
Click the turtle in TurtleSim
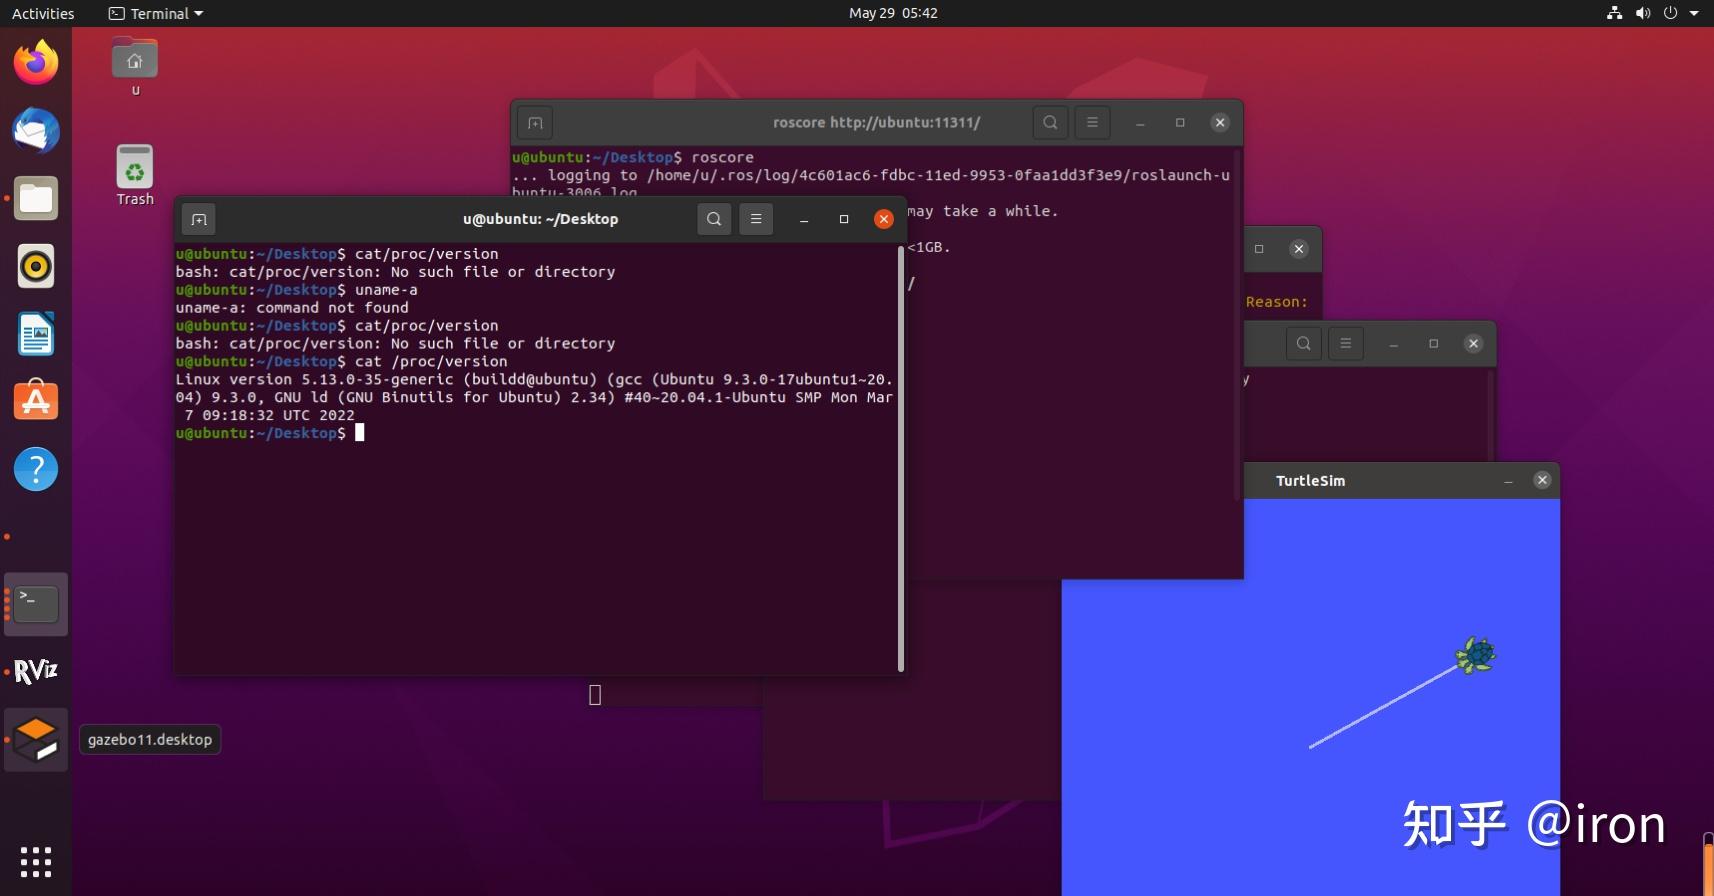pos(1476,656)
